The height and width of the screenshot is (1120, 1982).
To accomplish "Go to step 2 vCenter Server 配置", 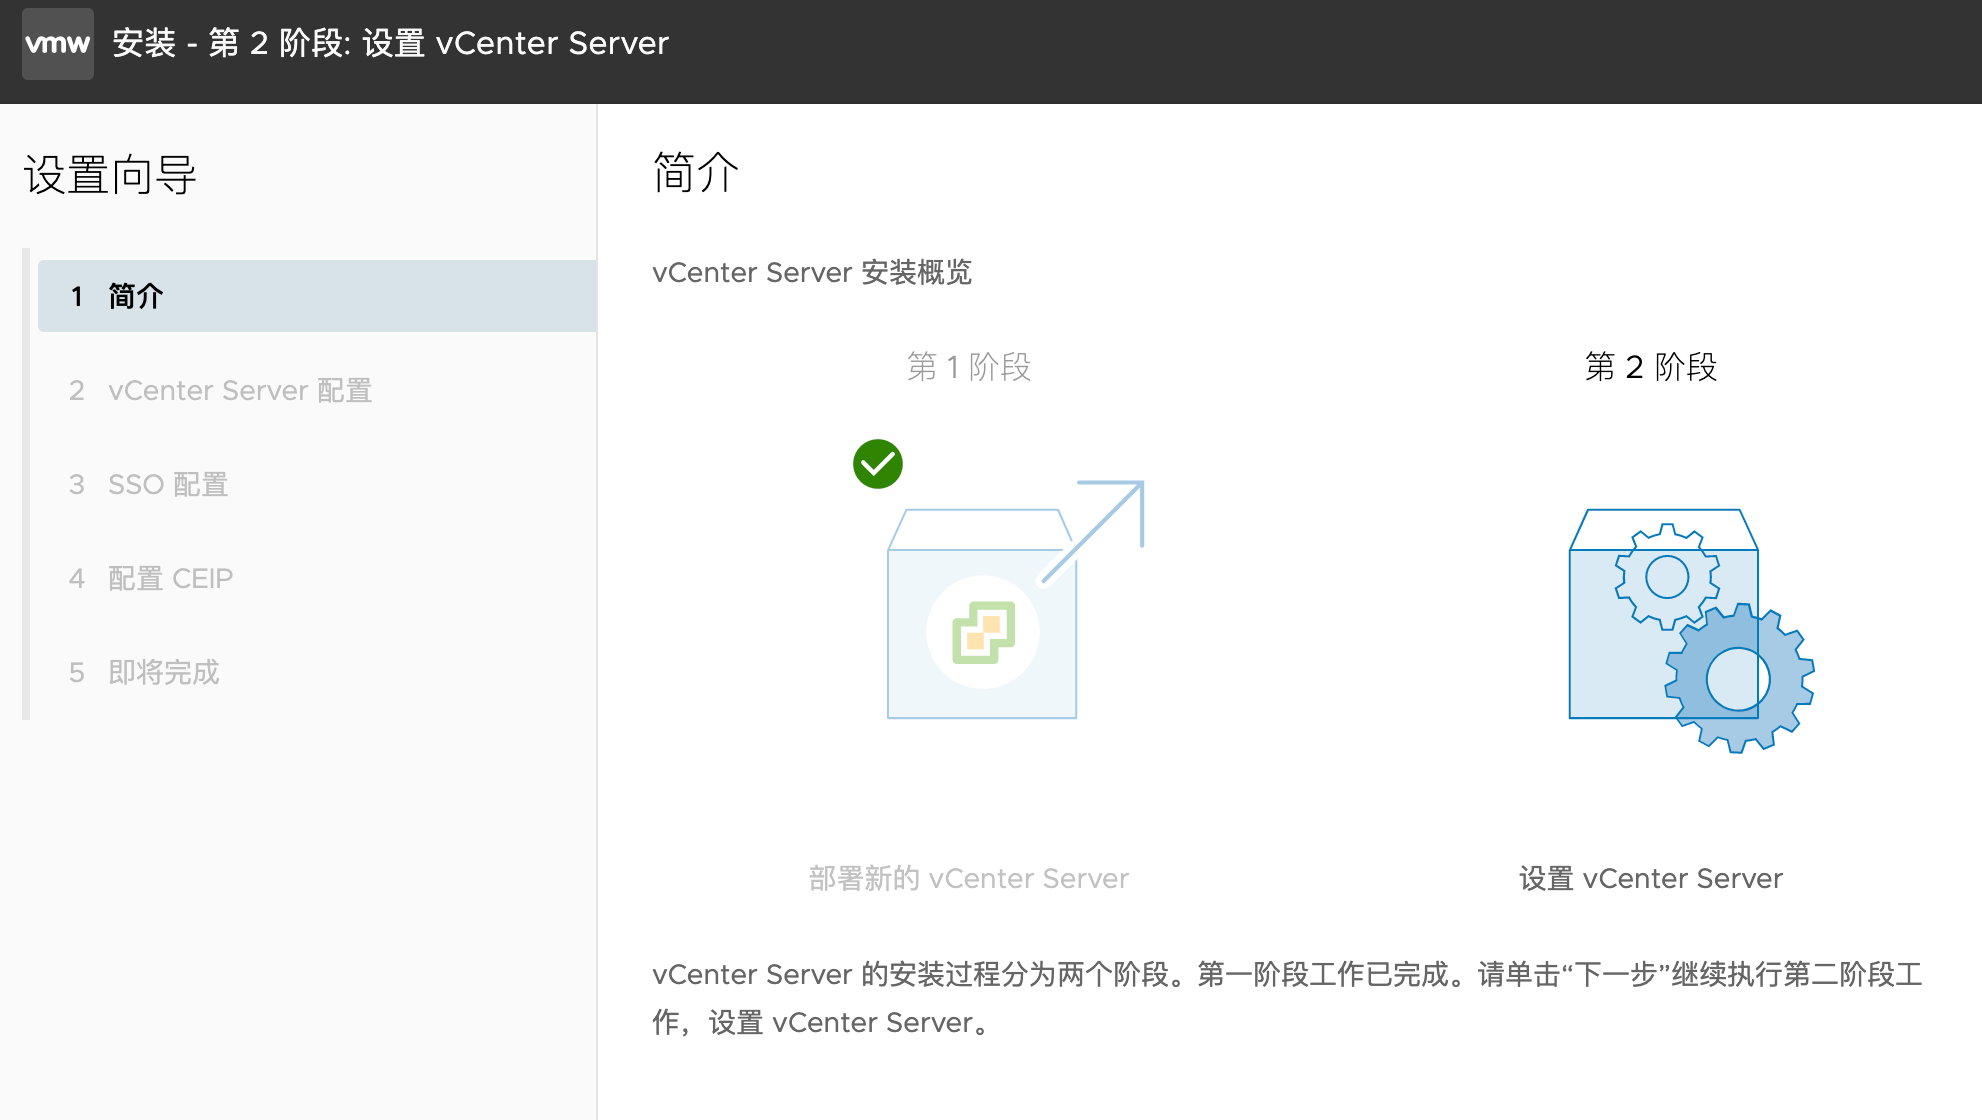I will [x=240, y=390].
